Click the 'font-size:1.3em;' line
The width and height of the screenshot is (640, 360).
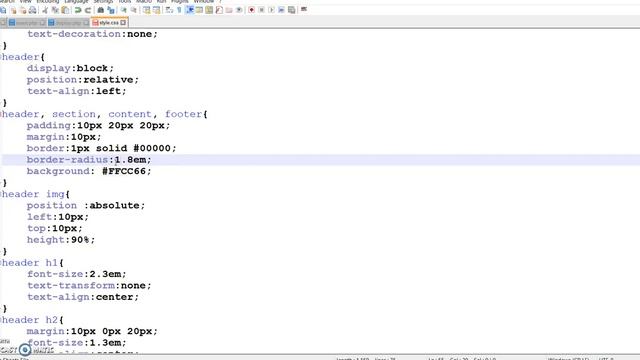click(77, 342)
